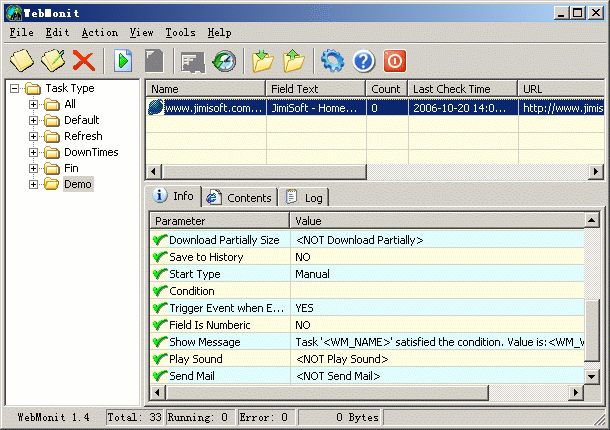Screen dimensions: 610x430
Task: Open the Tools menu
Action: tap(180, 32)
